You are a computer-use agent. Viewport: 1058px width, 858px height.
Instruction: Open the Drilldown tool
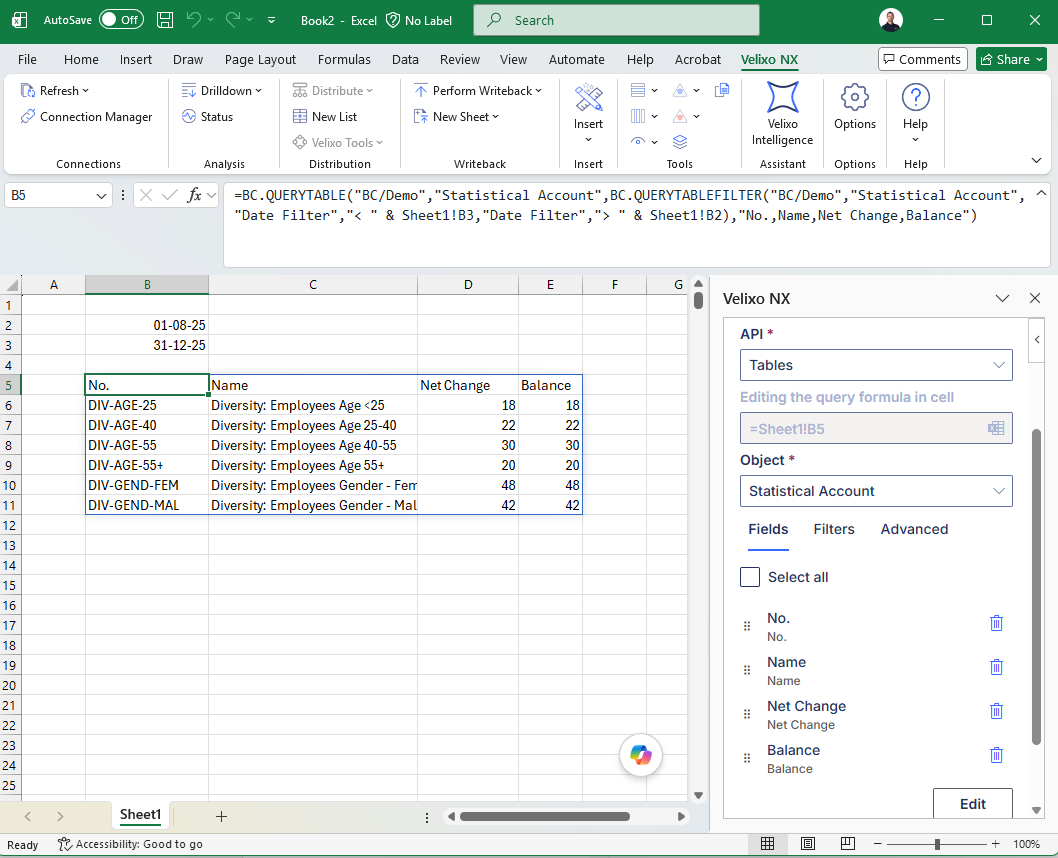pos(221,90)
